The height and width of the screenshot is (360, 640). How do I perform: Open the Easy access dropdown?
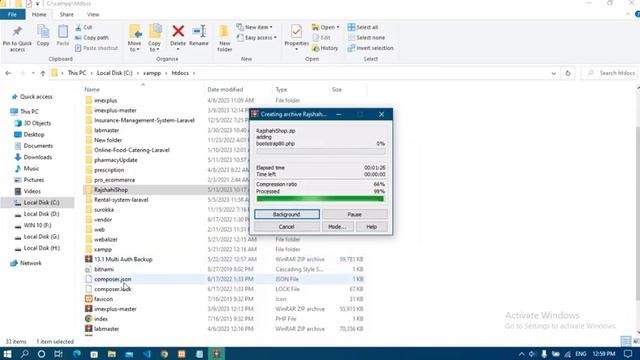click(x=257, y=38)
